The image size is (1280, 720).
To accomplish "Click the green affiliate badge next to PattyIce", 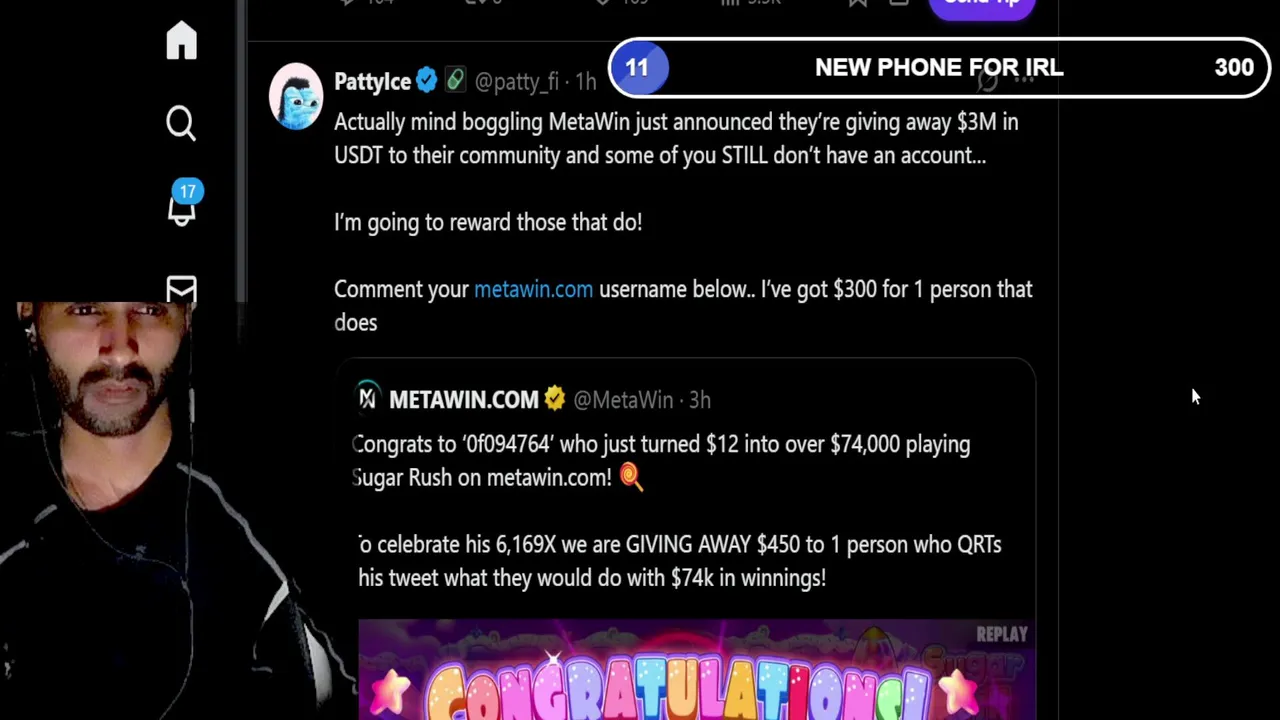I will click(x=455, y=80).
